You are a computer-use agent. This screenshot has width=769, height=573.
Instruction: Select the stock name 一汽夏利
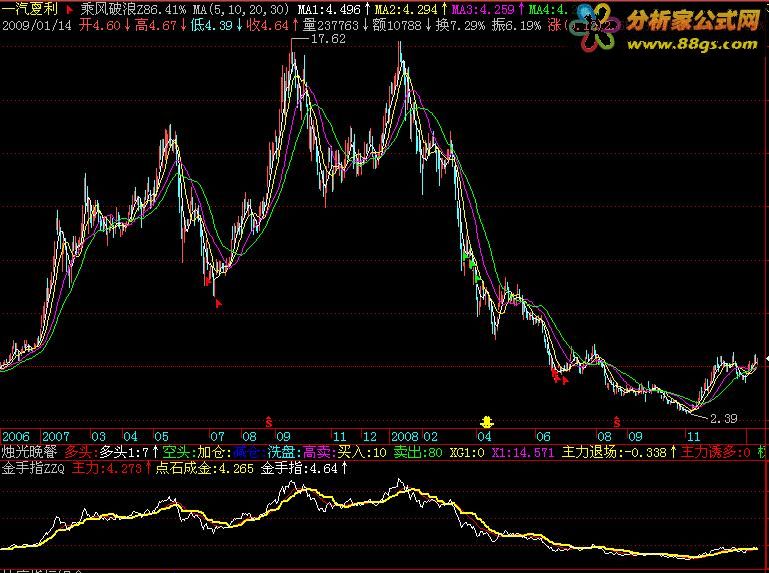pyautogui.click(x=30, y=9)
